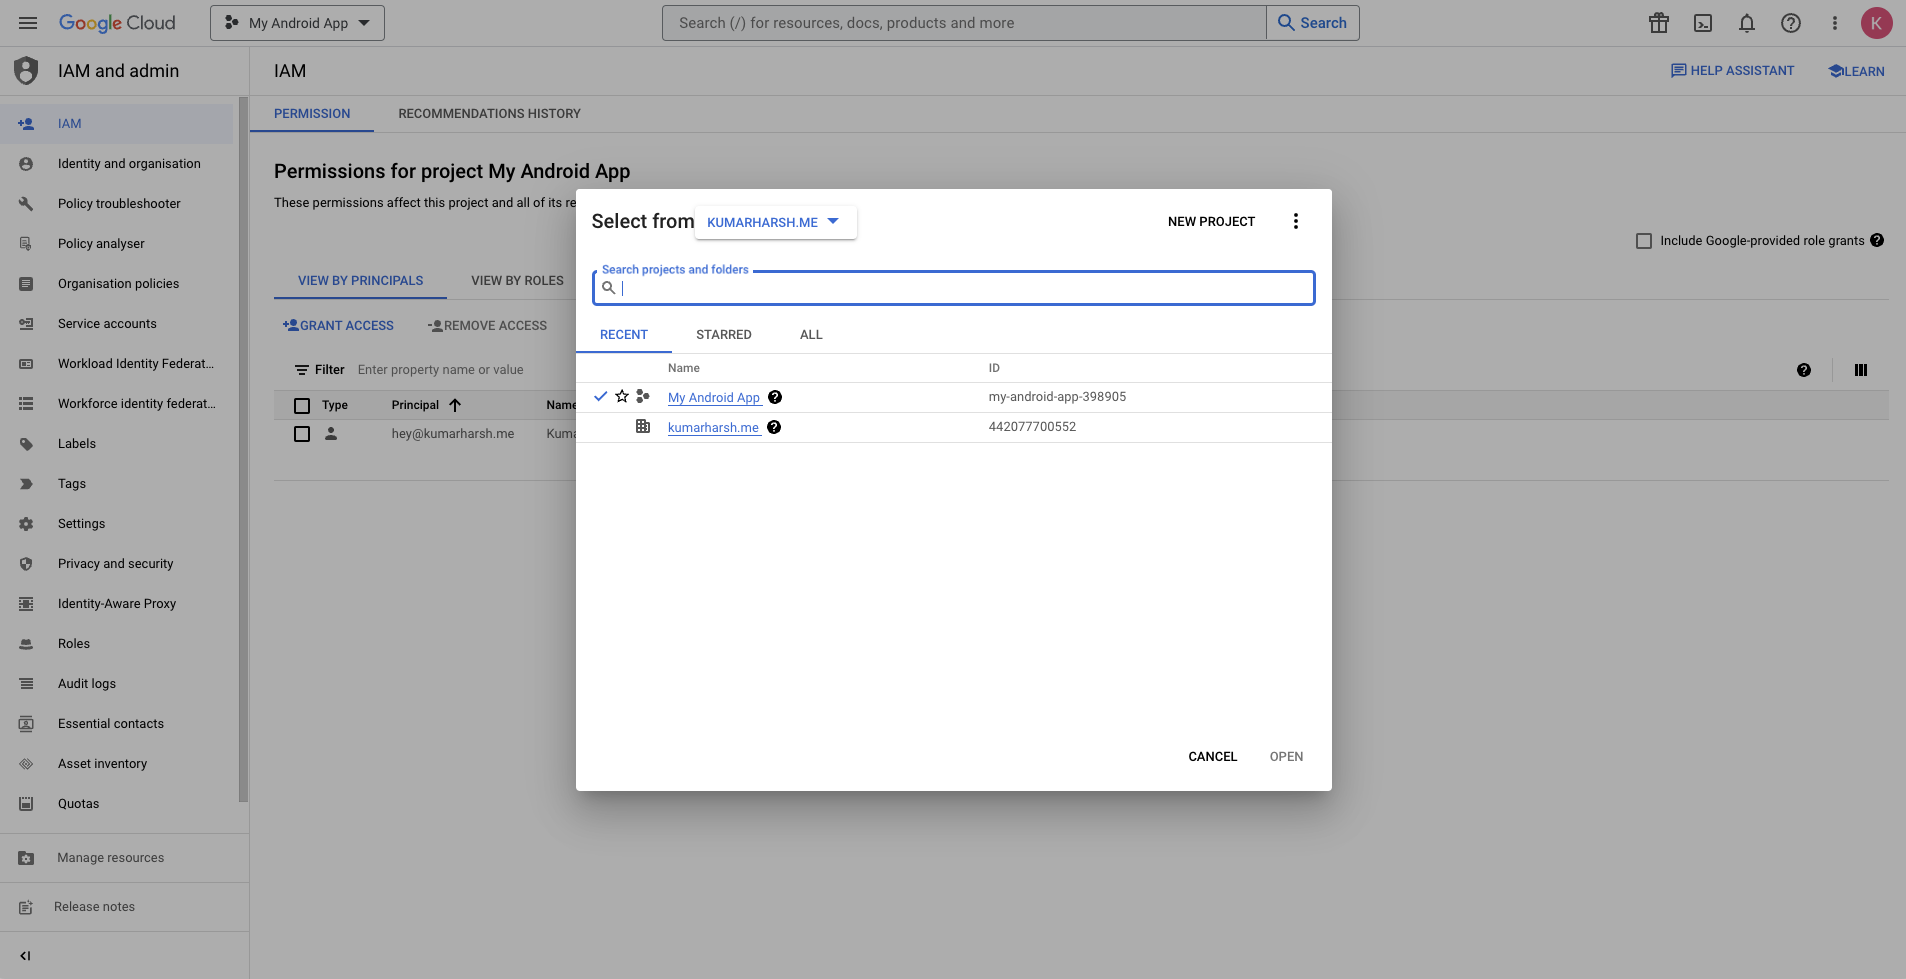The height and width of the screenshot is (979, 1906).
Task: Select the checkbox for hey@kumarharsh.me
Action: pos(302,433)
